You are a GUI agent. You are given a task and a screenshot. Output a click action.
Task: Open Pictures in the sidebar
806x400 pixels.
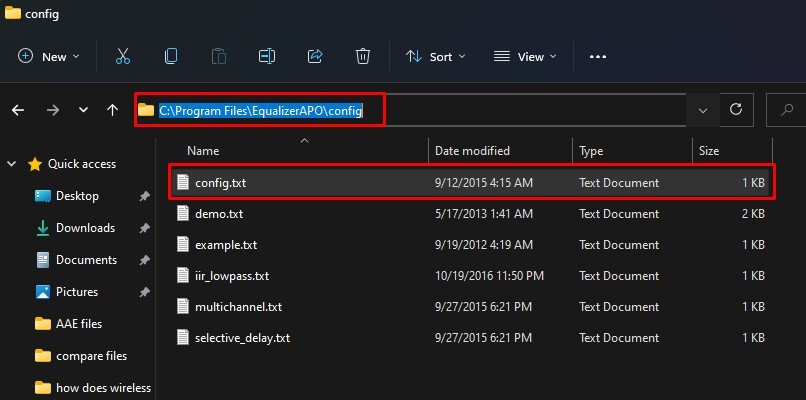click(x=67, y=292)
